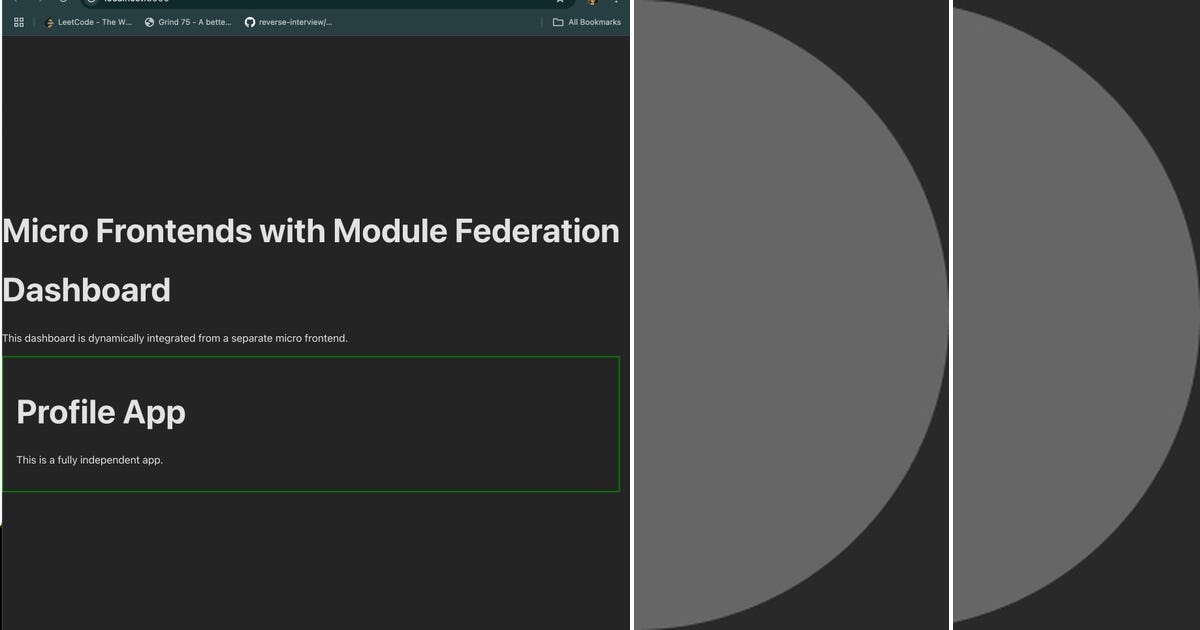Screen dimensions: 1200x630
Task: Click All Bookmarks on the bookmarks bar
Action: [x=588, y=21]
